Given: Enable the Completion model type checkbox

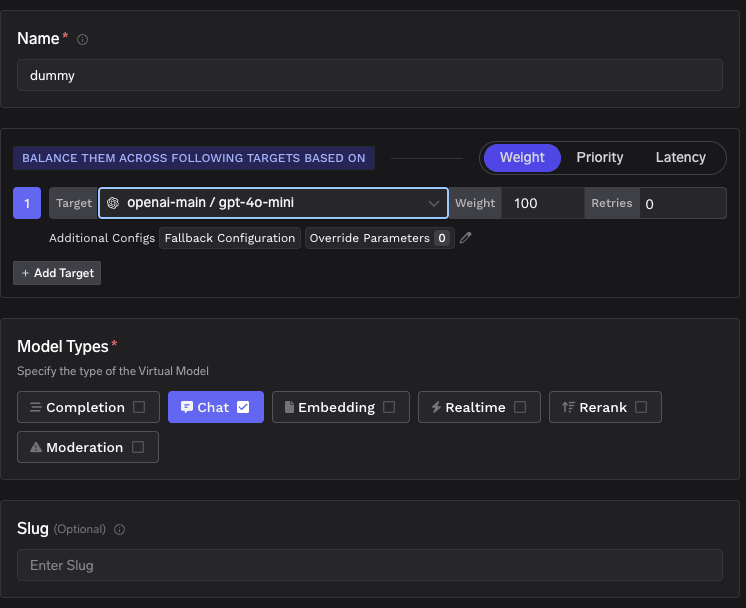Looking at the screenshot, I should (139, 407).
